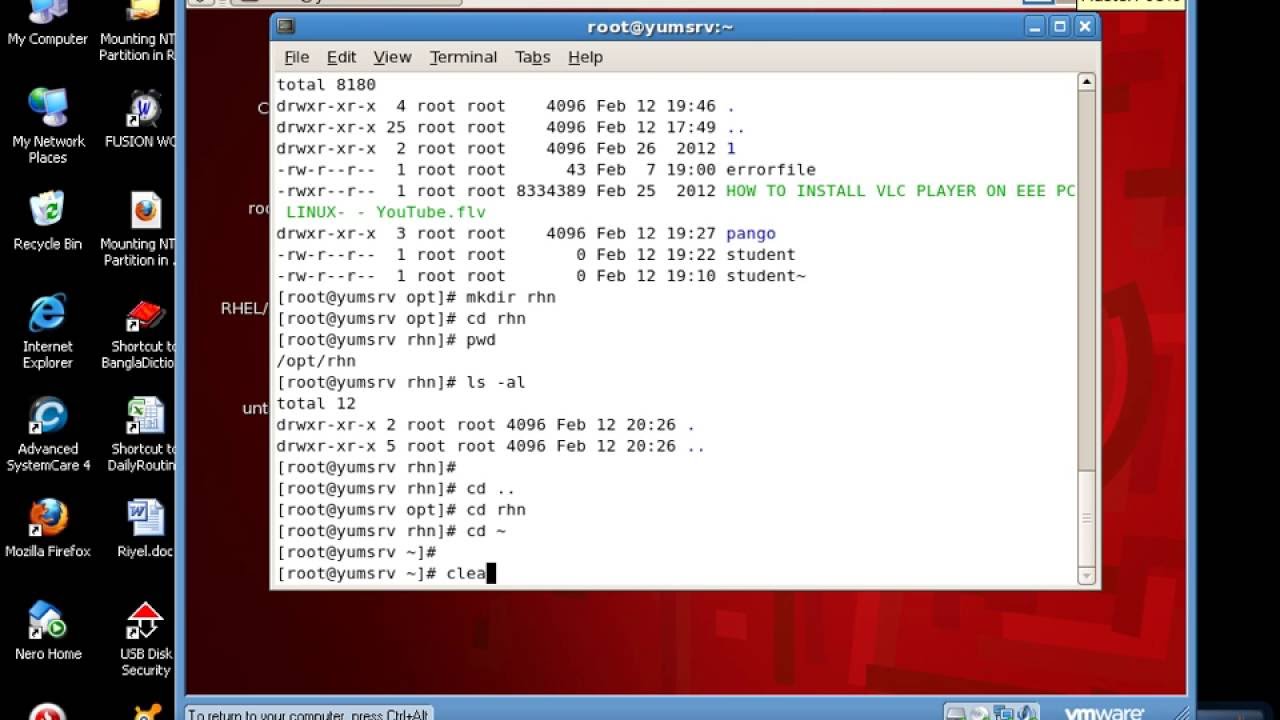Select the Mozilla Firefox desktop icon

point(47,528)
